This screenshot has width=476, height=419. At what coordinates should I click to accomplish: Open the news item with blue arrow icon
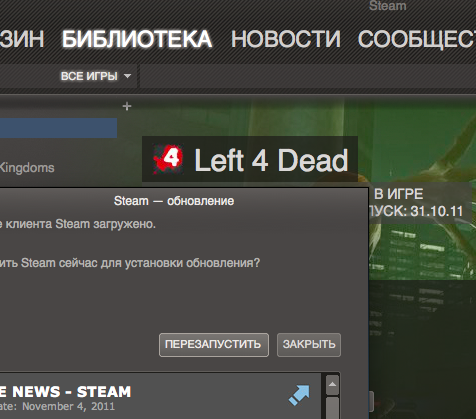(x=299, y=395)
